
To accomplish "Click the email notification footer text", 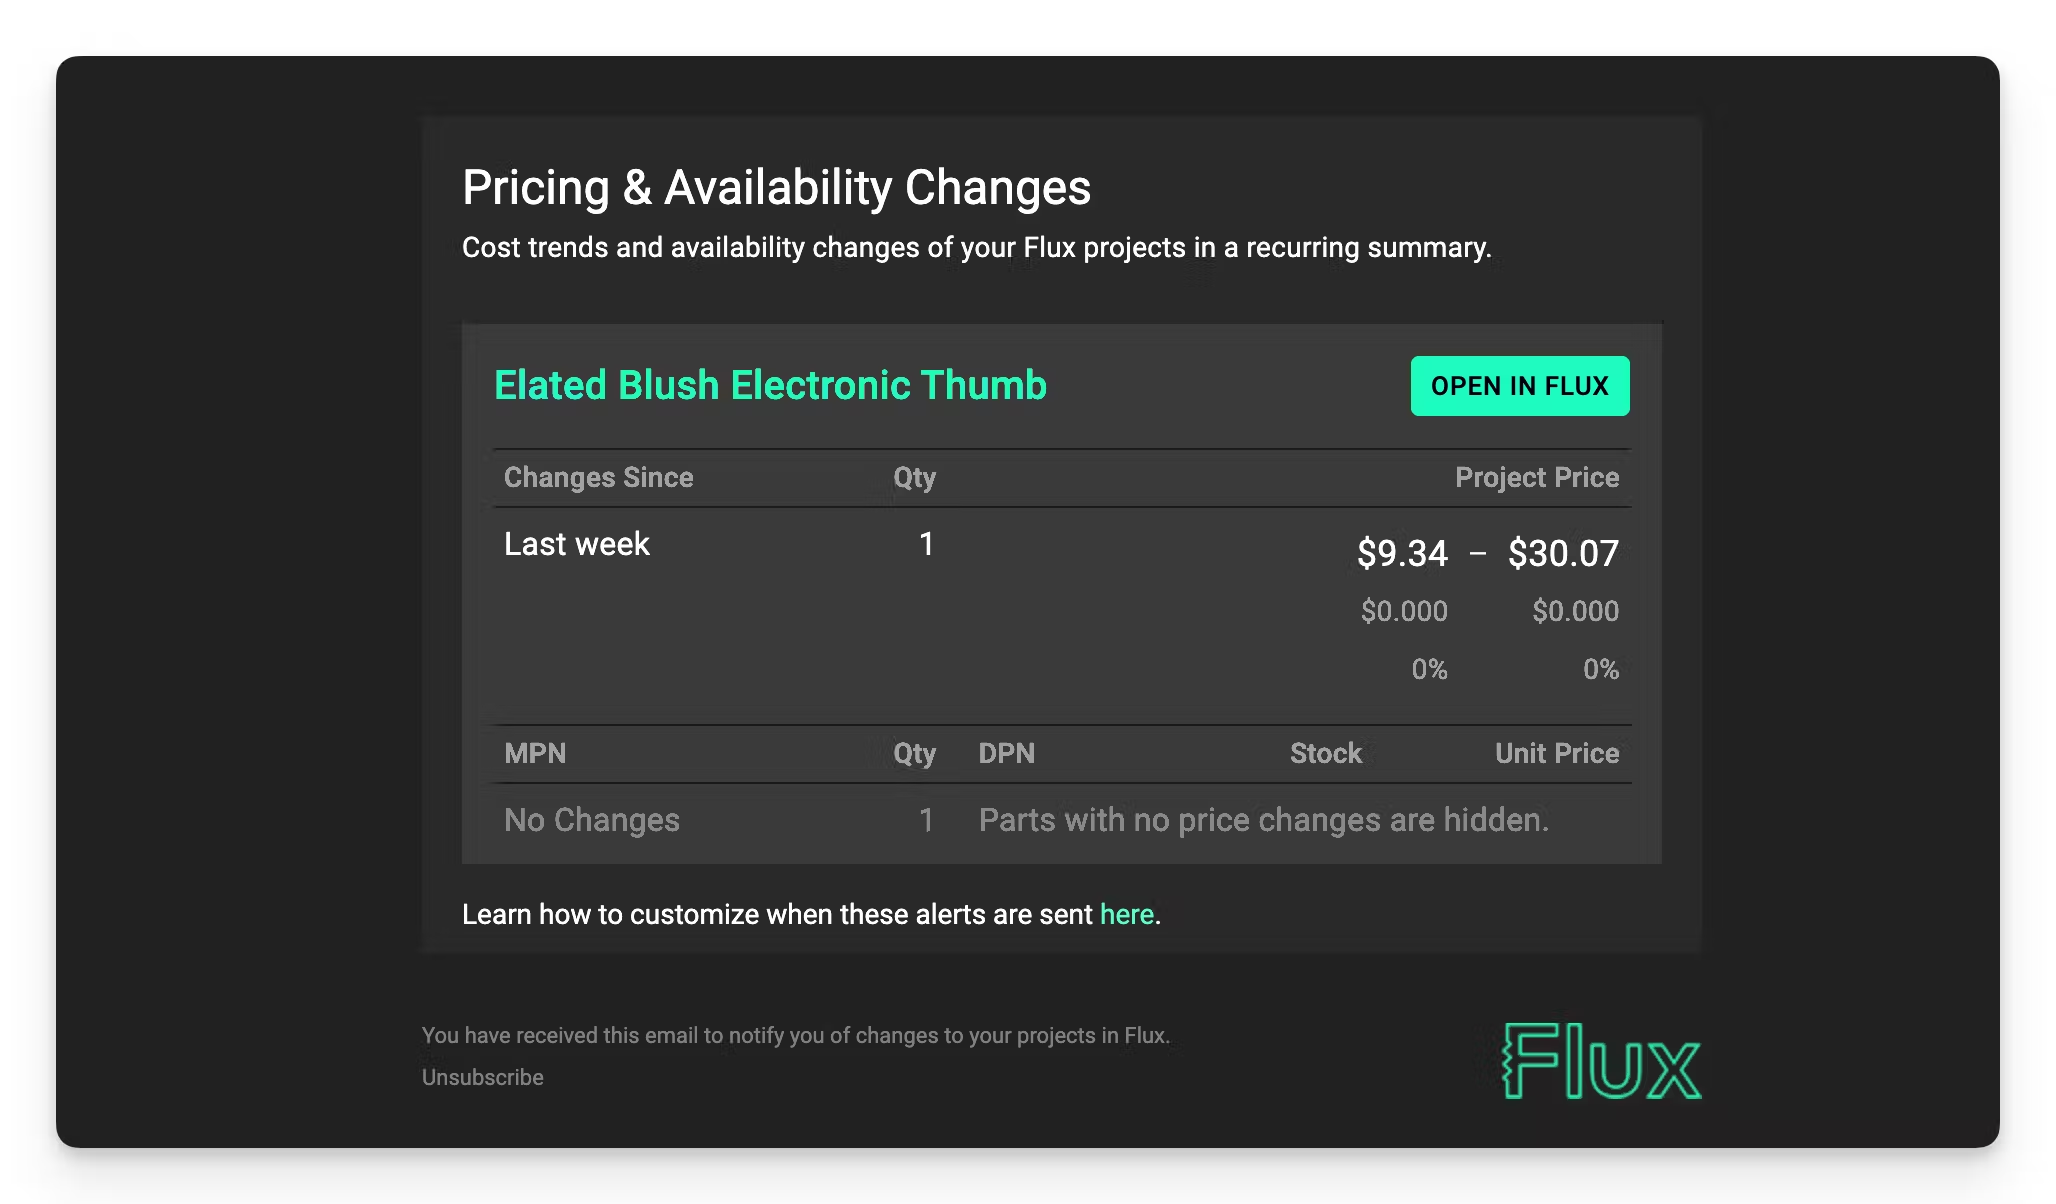I will (796, 1035).
